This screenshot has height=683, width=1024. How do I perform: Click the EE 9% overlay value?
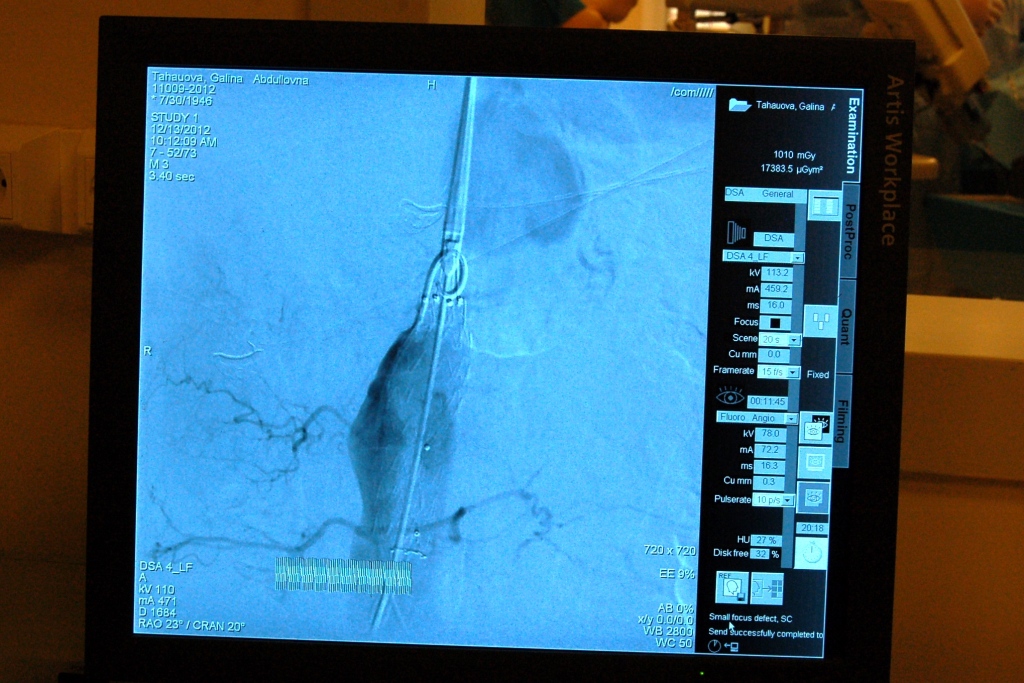pyautogui.click(x=677, y=574)
